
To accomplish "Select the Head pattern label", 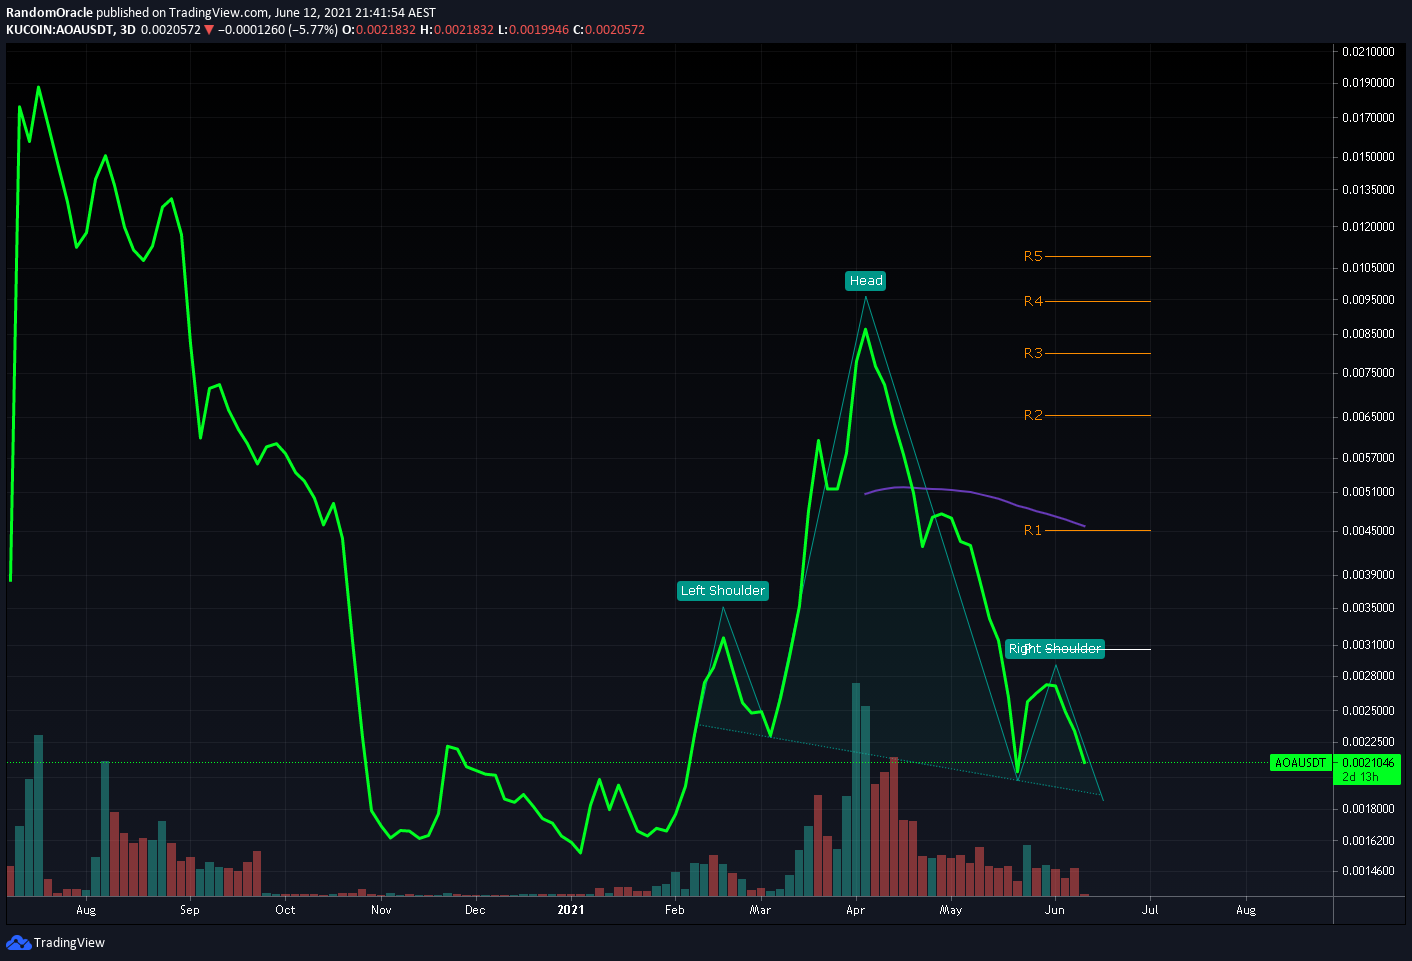I will (866, 281).
